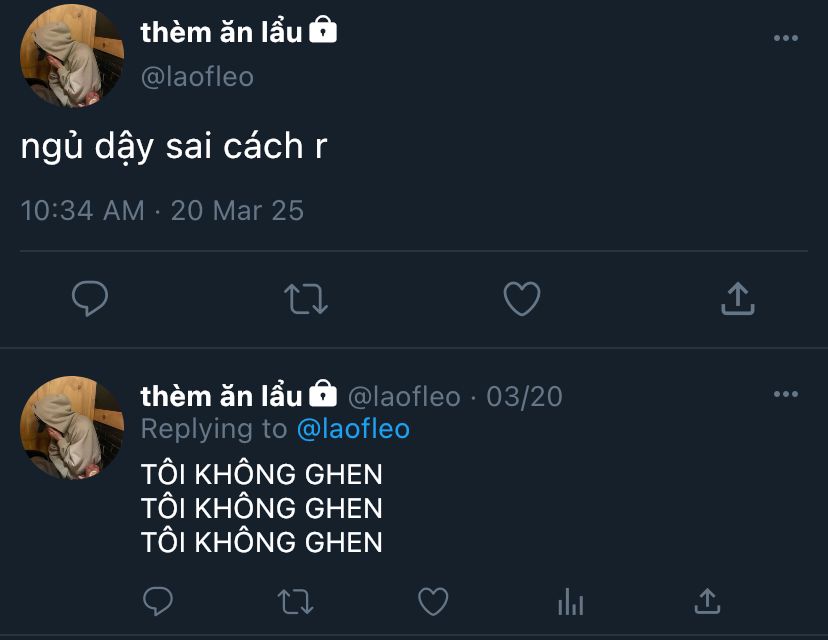Click the blue @laofleo mention link
This screenshot has width=828, height=640.
click(x=353, y=429)
